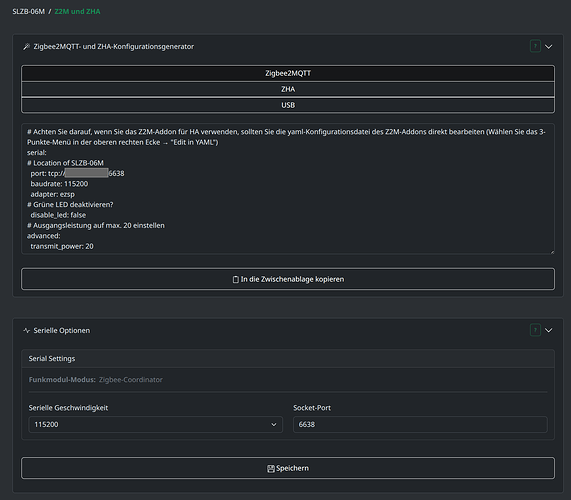Collapse the Serielle Optionen panel
This screenshot has height=500, width=571.
pyautogui.click(x=548, y=330)
